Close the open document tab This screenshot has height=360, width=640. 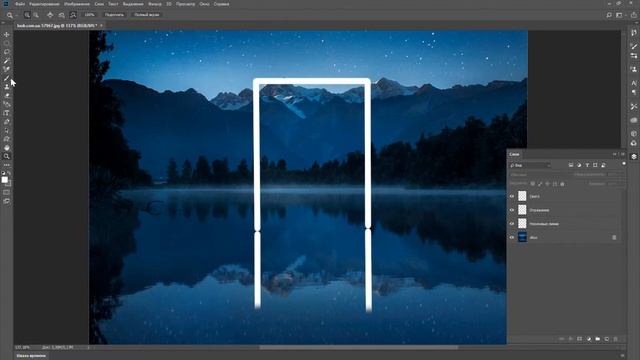(101, 25)
